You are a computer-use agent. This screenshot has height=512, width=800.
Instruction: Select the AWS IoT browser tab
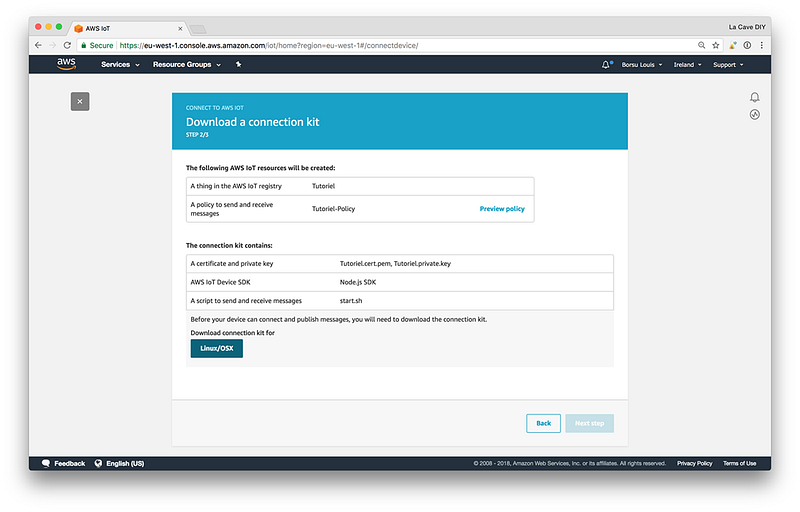tap(128, 29)
